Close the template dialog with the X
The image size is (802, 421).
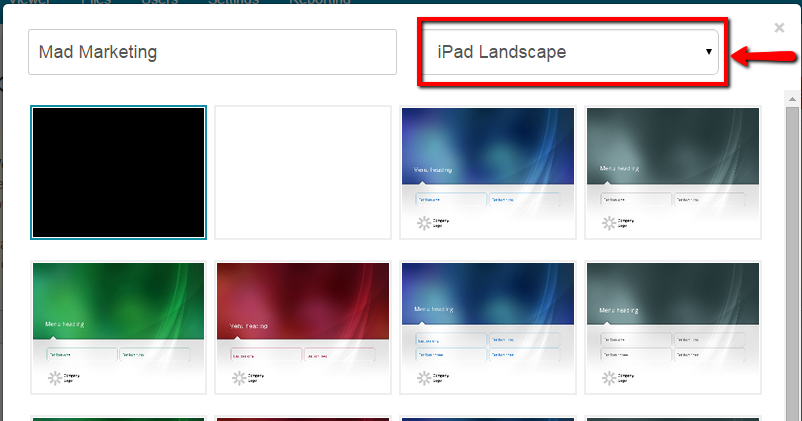[780, 28]
